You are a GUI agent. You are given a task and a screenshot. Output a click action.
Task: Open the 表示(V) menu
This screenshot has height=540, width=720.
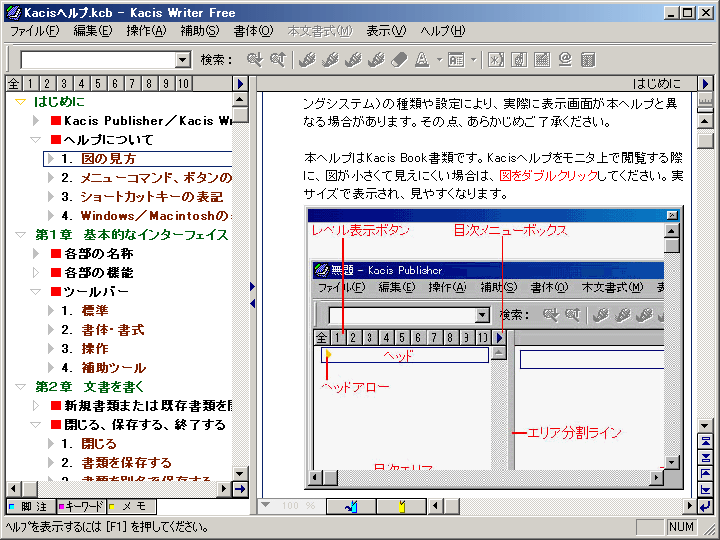pos(386,31)
